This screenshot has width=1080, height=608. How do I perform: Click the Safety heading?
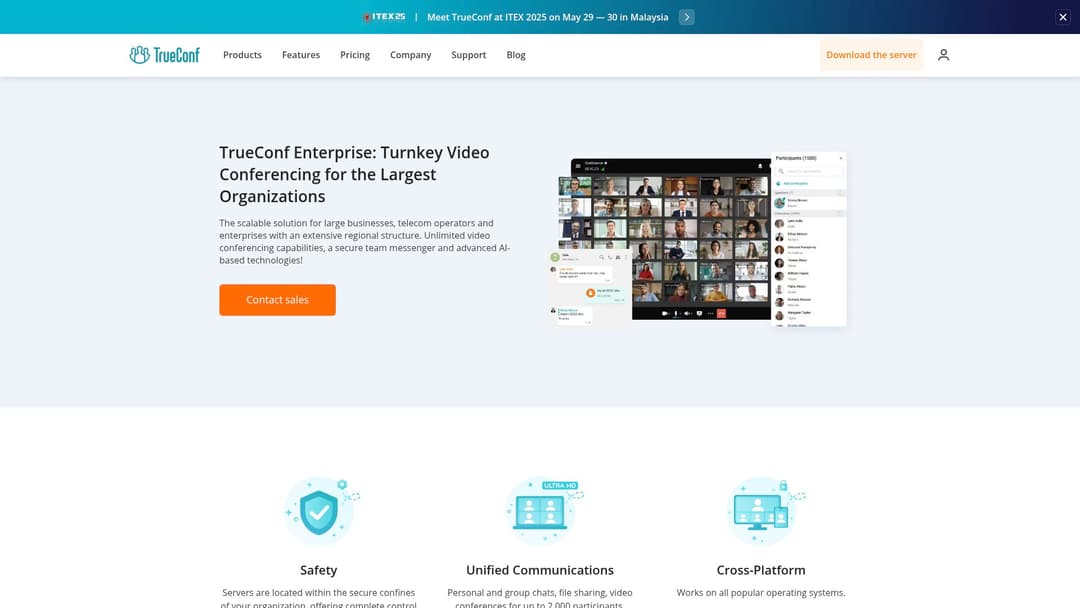[318, 570]
